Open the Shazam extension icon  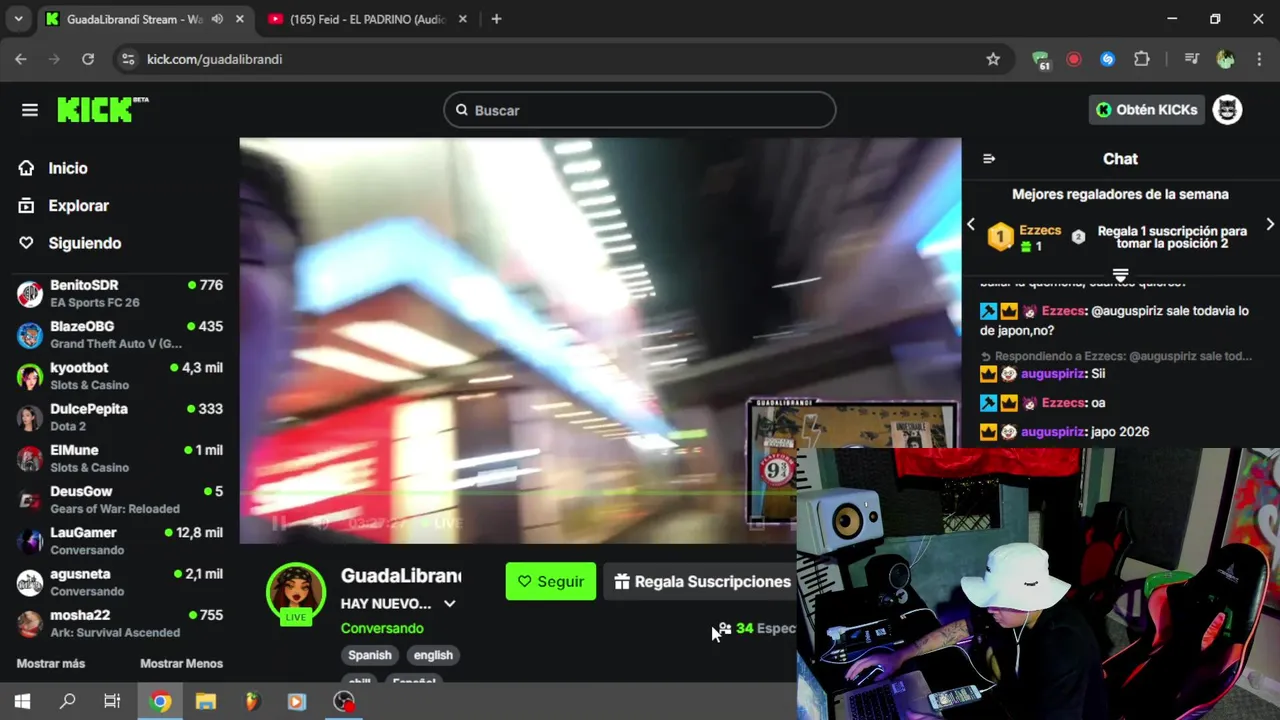point(1107,59)
